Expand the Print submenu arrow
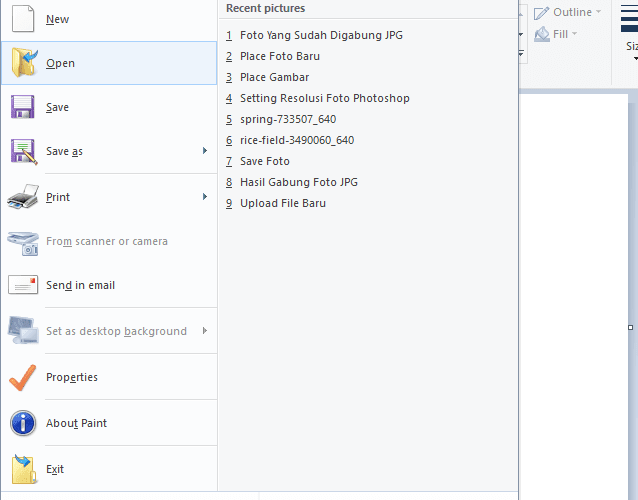The width and height of the screenshot is (638, 500). tap(205, 197)
